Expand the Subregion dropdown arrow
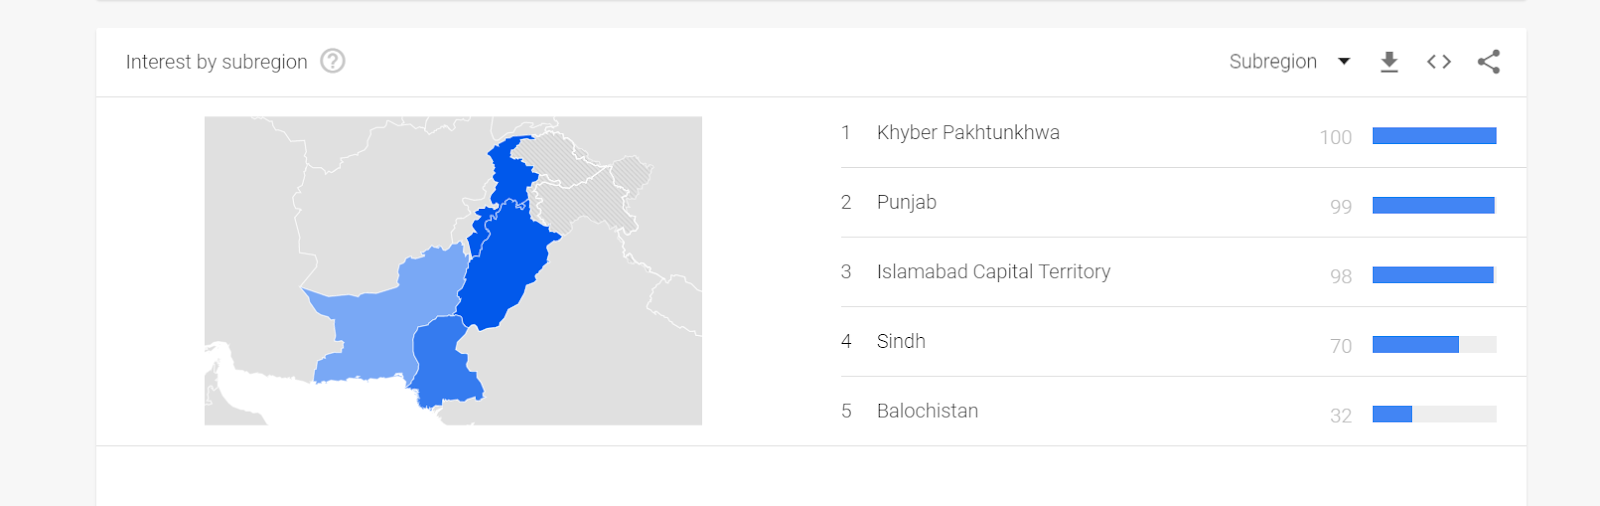 coord(1344,62)
